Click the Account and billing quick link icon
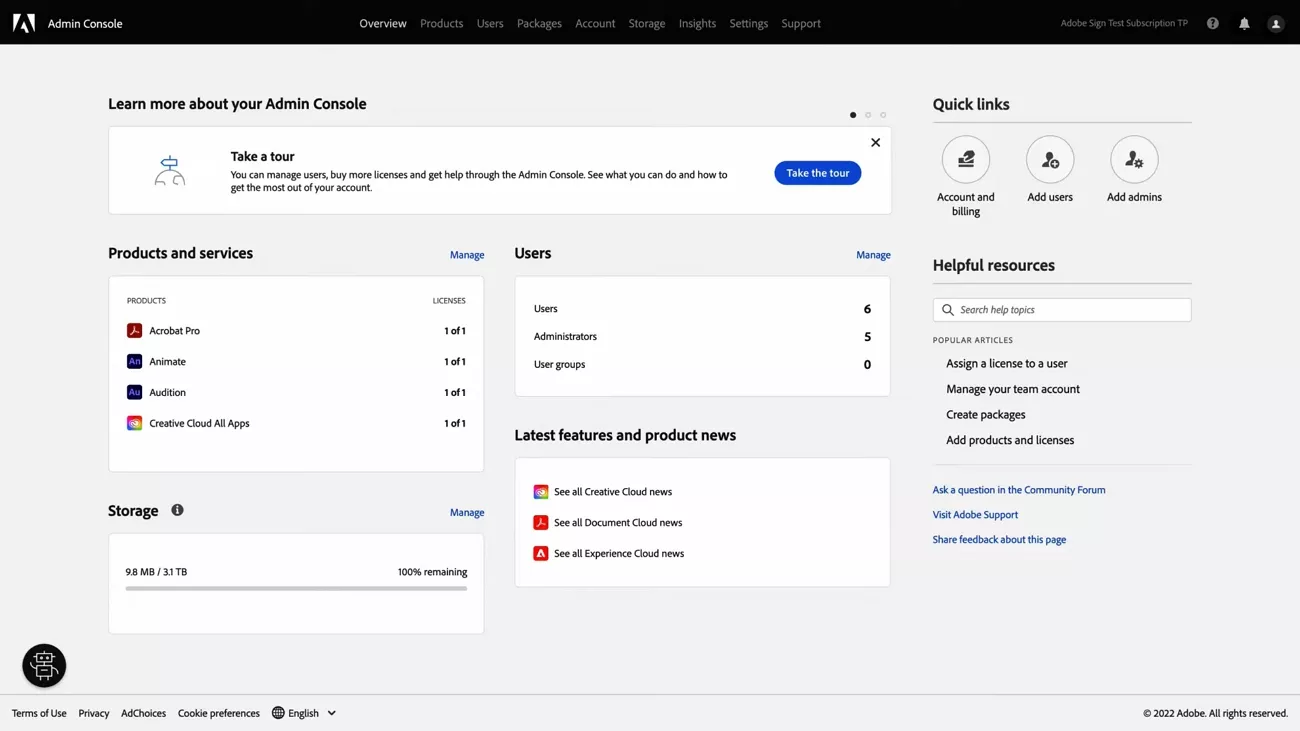 [x=966, y=159]
